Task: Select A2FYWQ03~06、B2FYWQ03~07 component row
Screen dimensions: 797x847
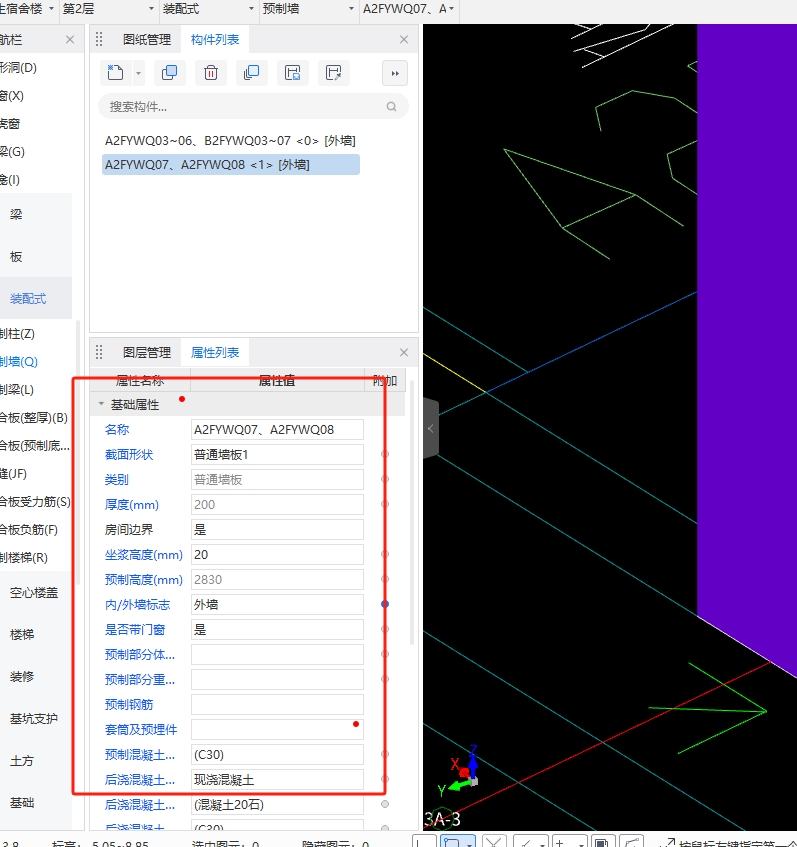Action: (230, 141)
